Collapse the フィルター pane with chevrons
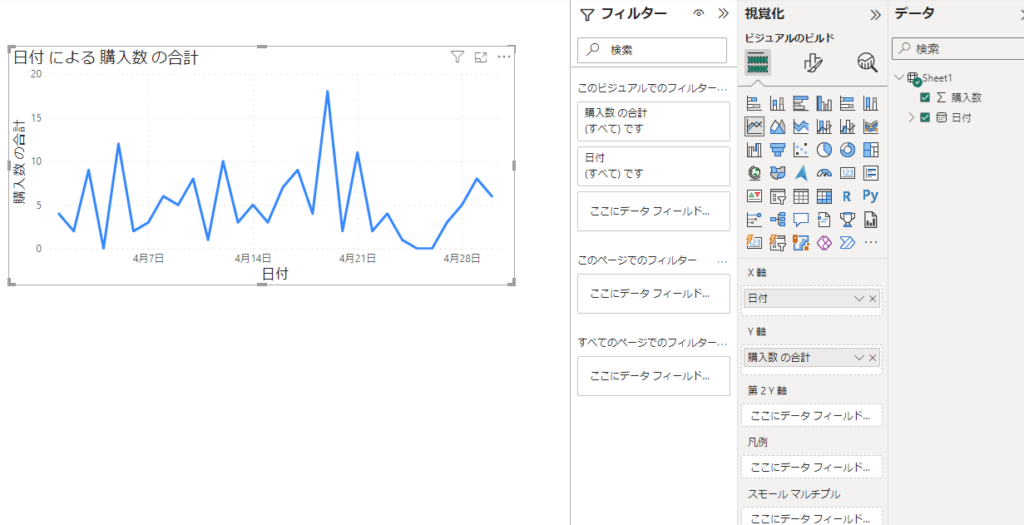 (723, 14)
